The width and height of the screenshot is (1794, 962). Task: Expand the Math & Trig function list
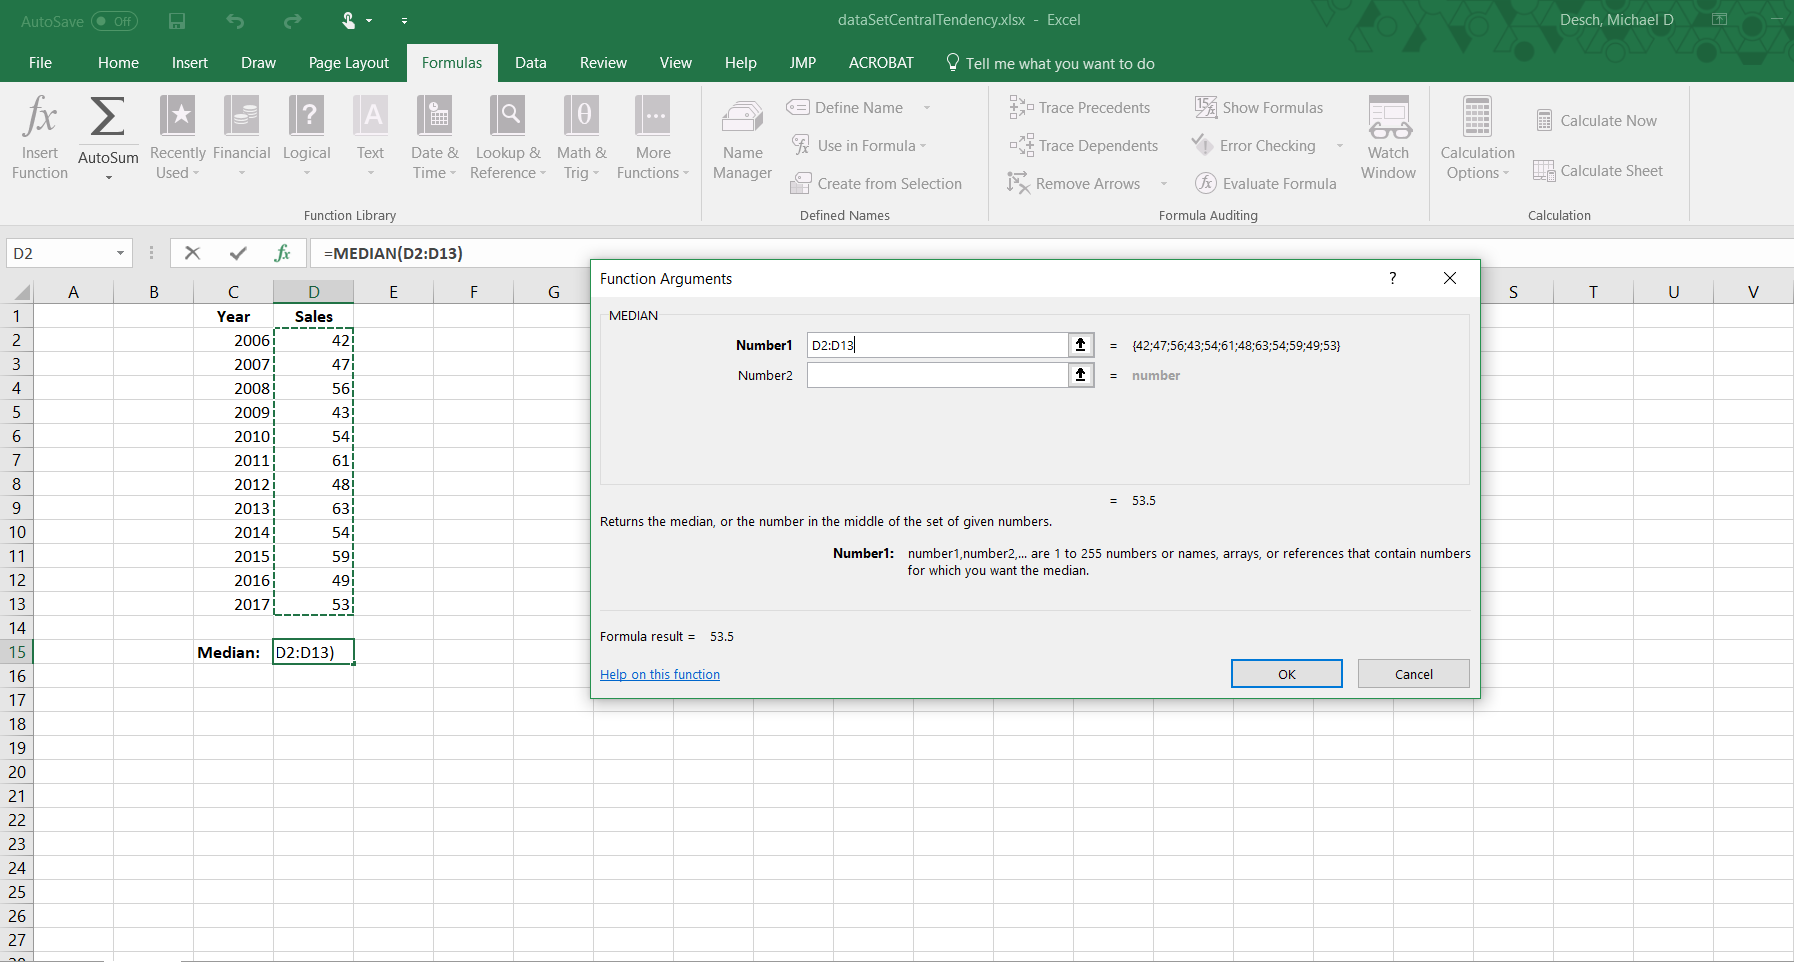coord(581,140)
